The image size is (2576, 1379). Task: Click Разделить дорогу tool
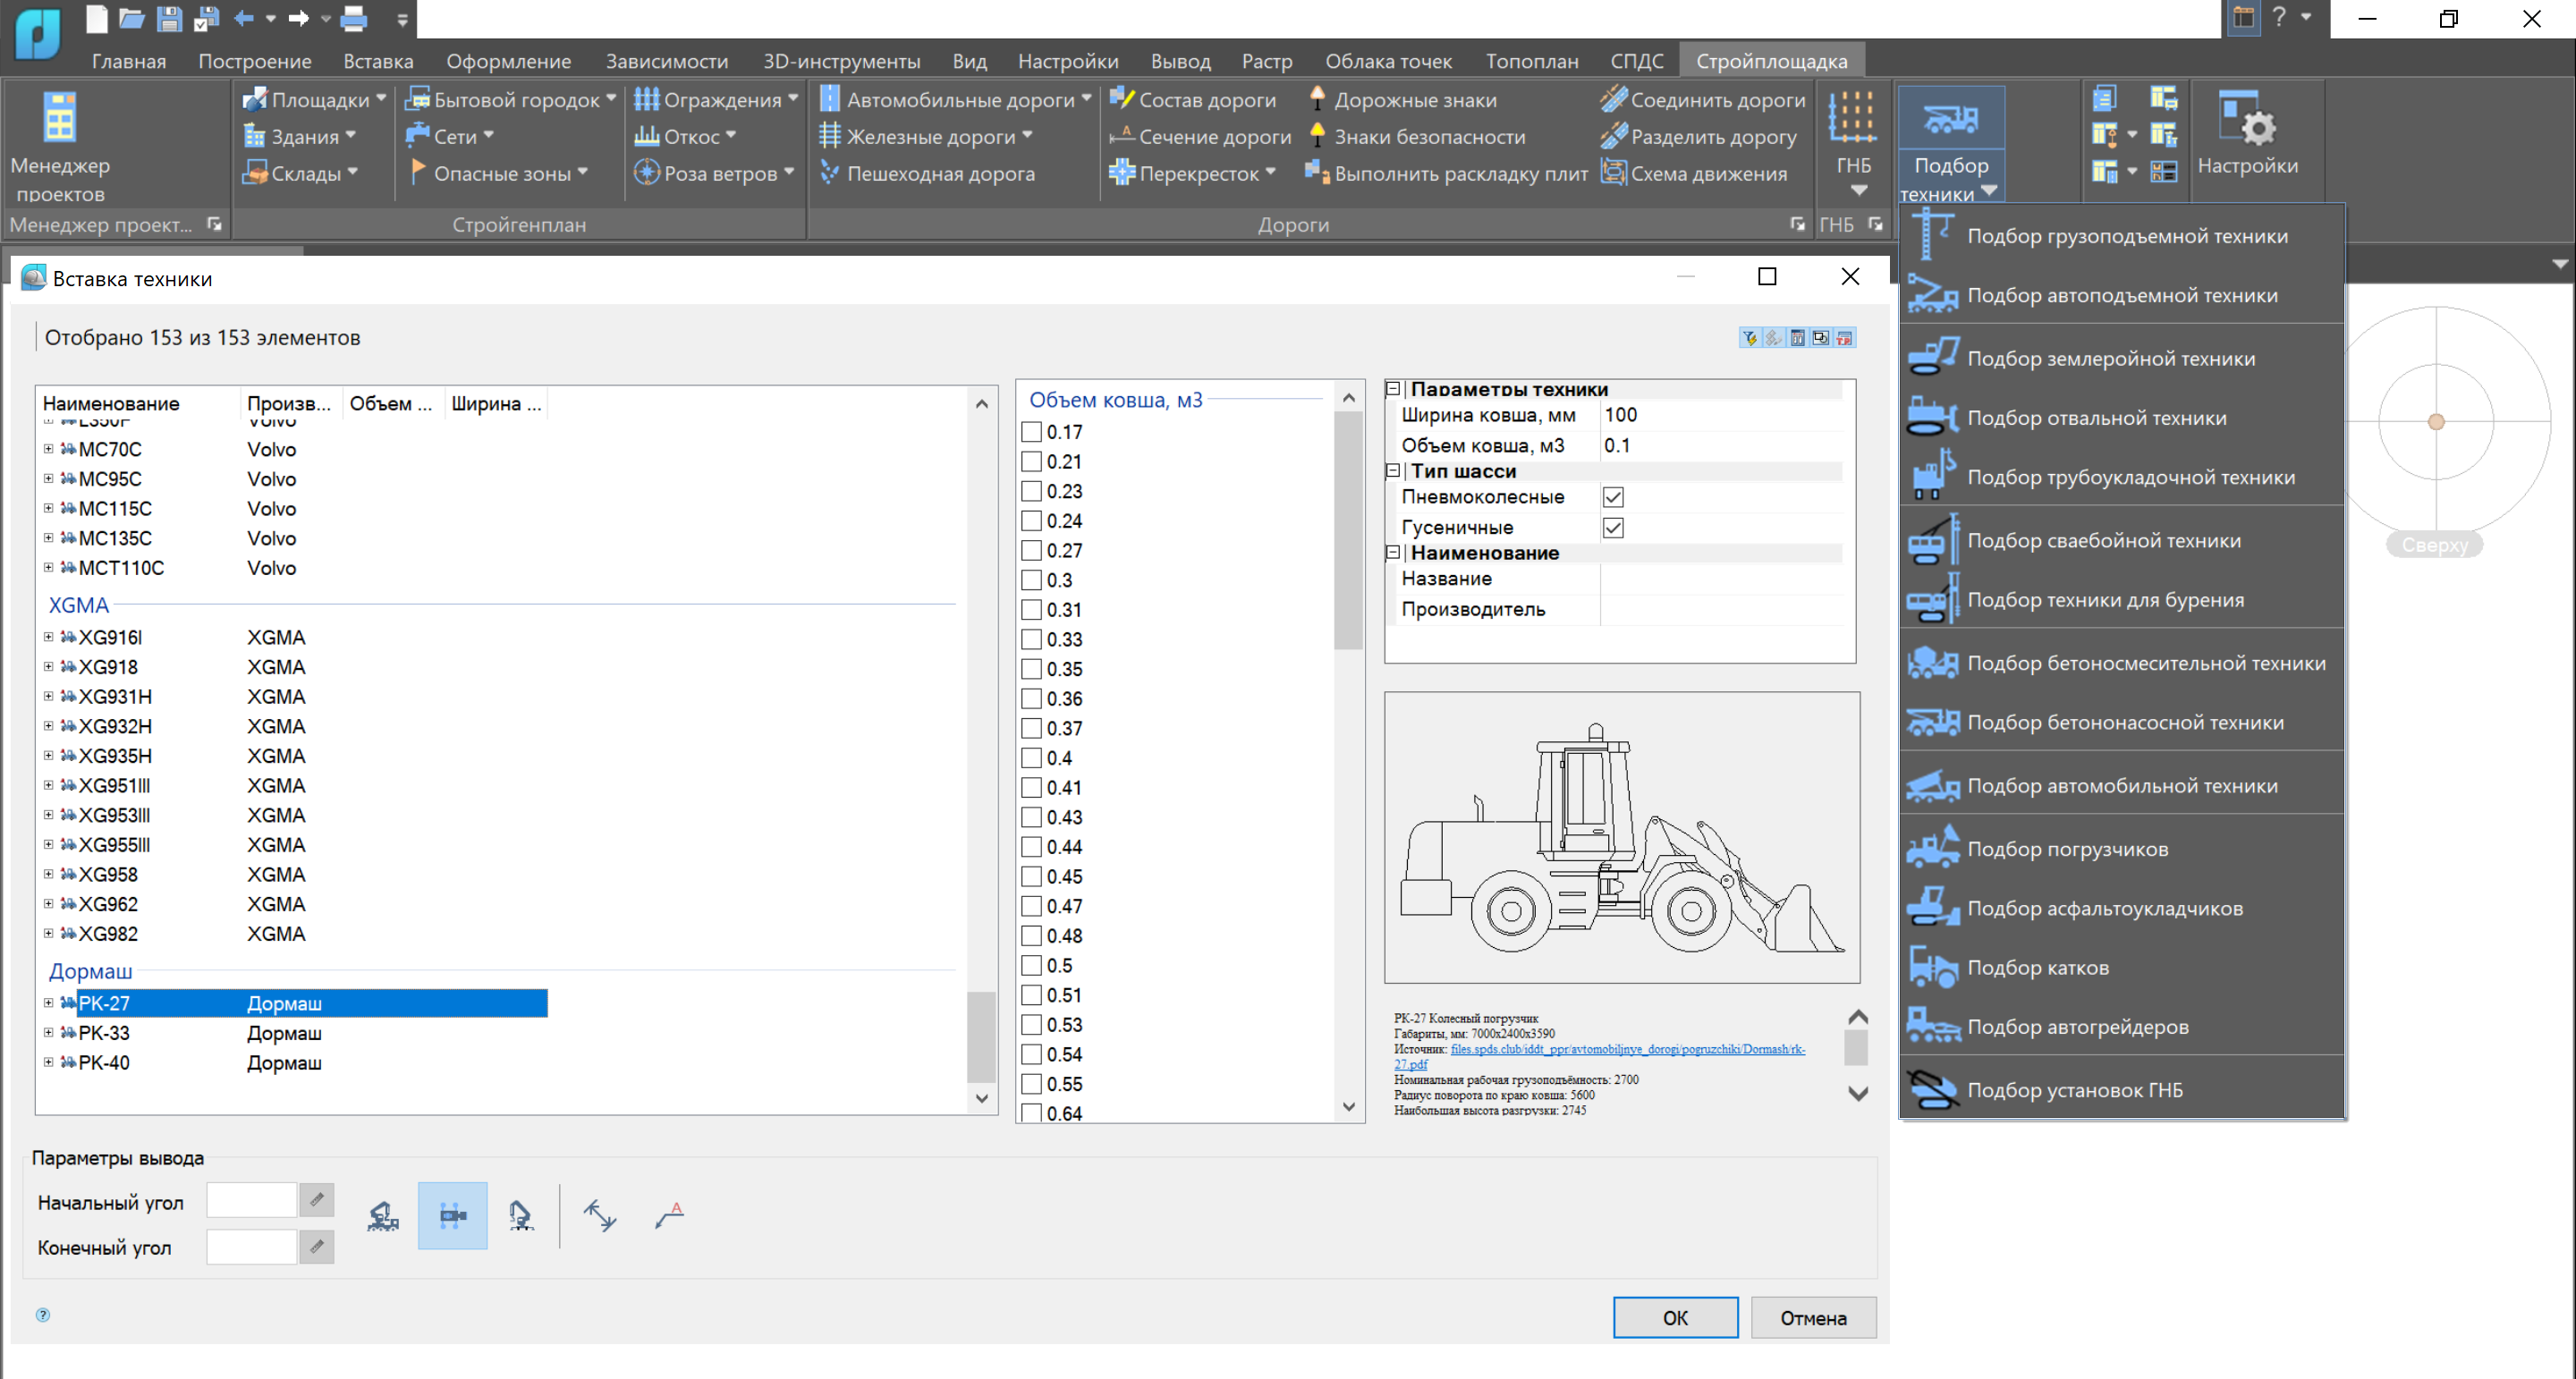1698,137
